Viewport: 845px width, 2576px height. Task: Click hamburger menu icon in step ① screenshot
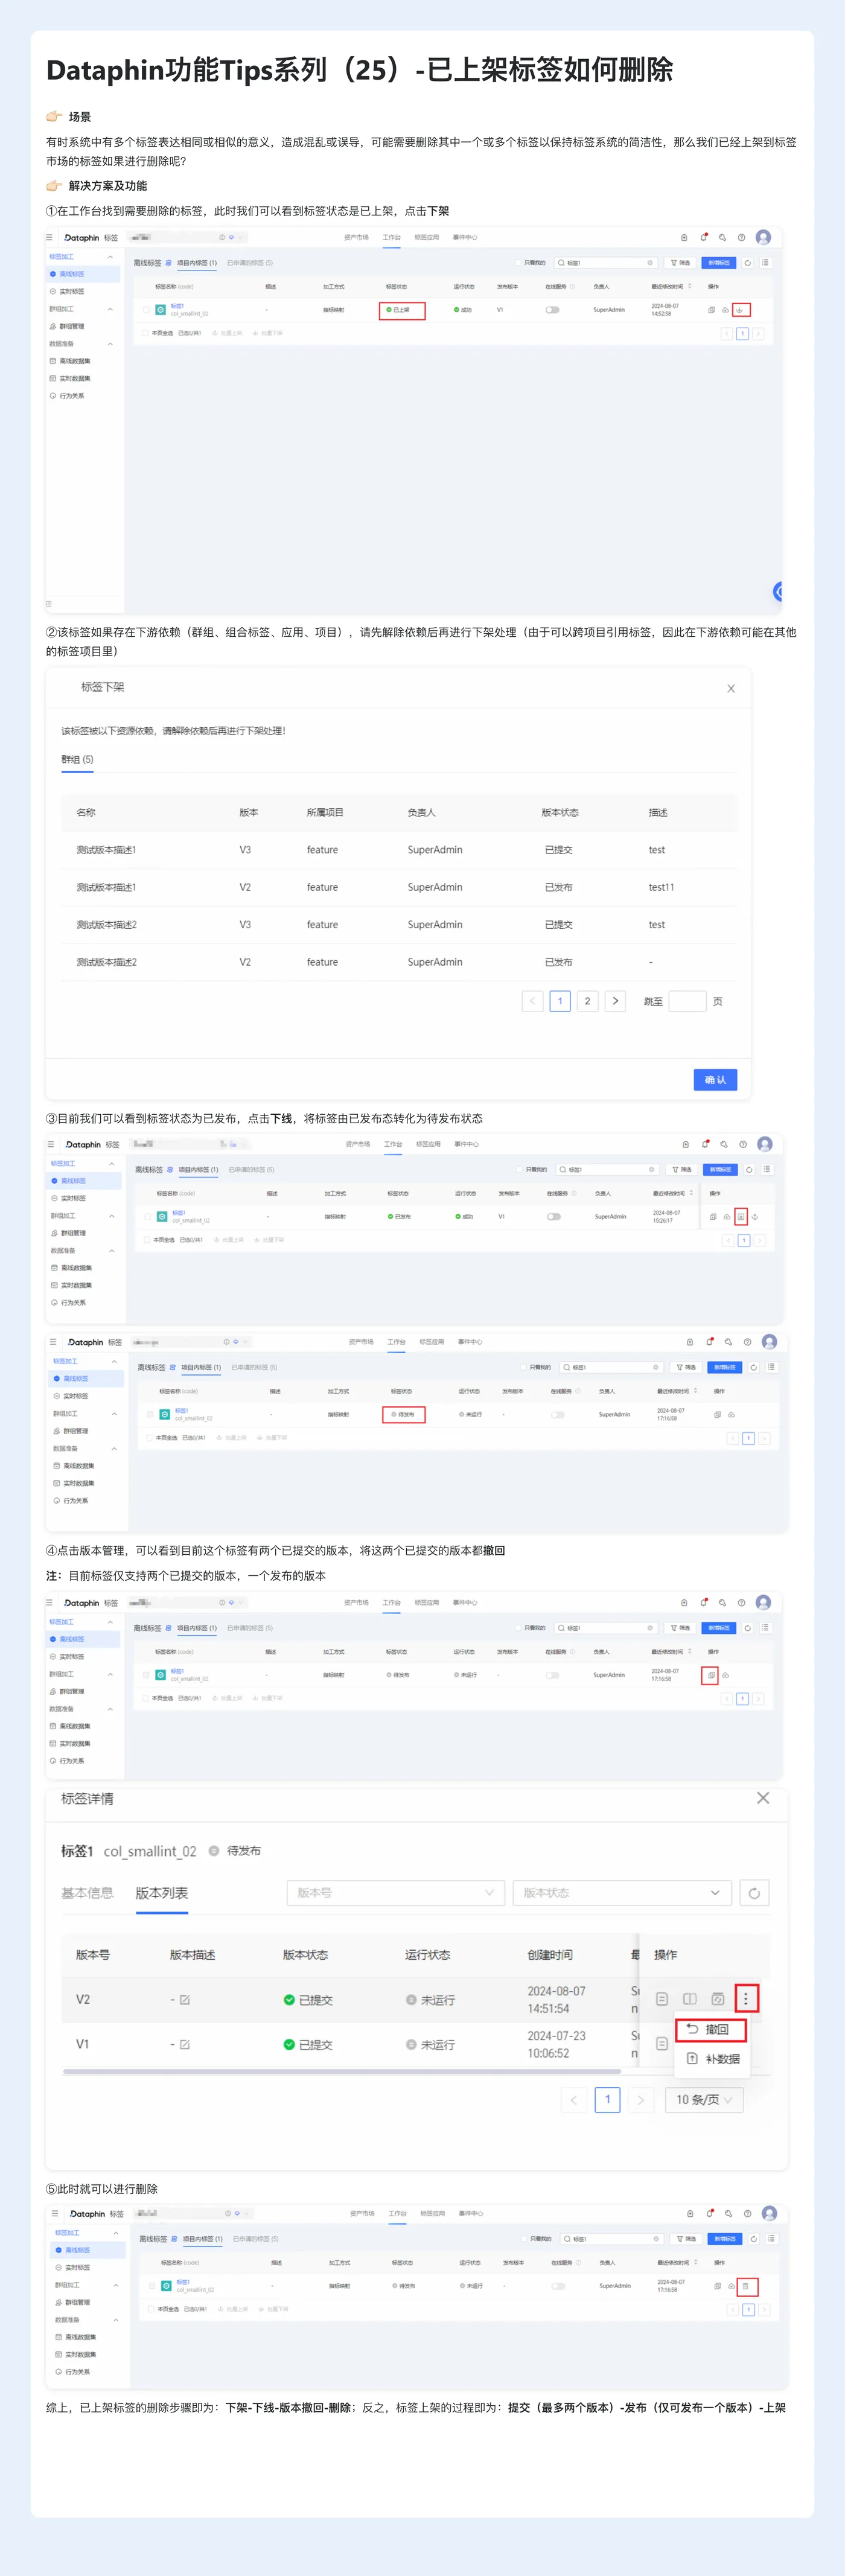tap(49, 238)
